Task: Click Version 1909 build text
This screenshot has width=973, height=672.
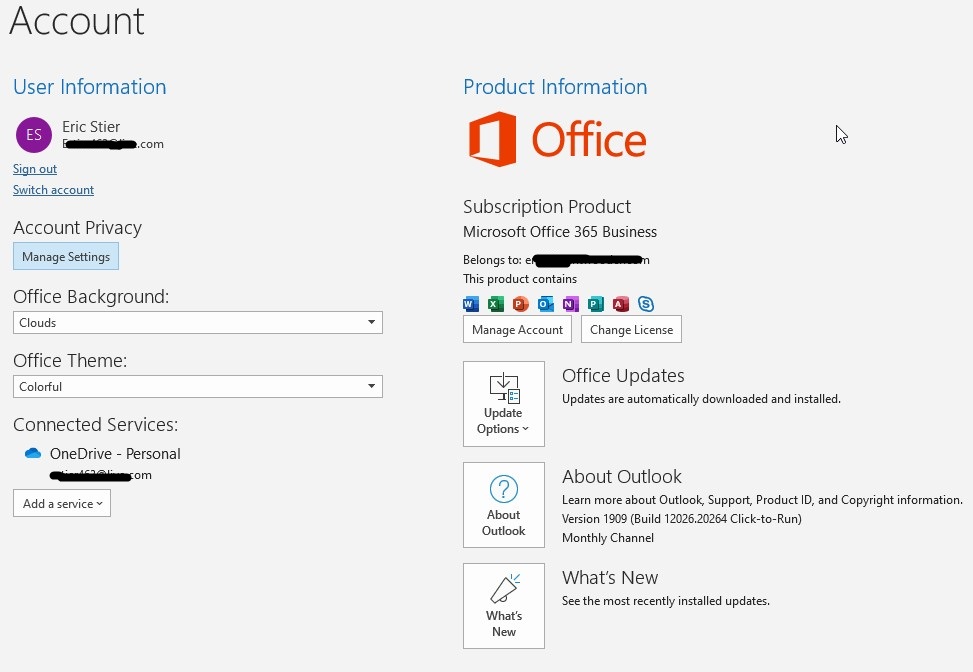Action: pyautogui.click(x=681, y=519)
